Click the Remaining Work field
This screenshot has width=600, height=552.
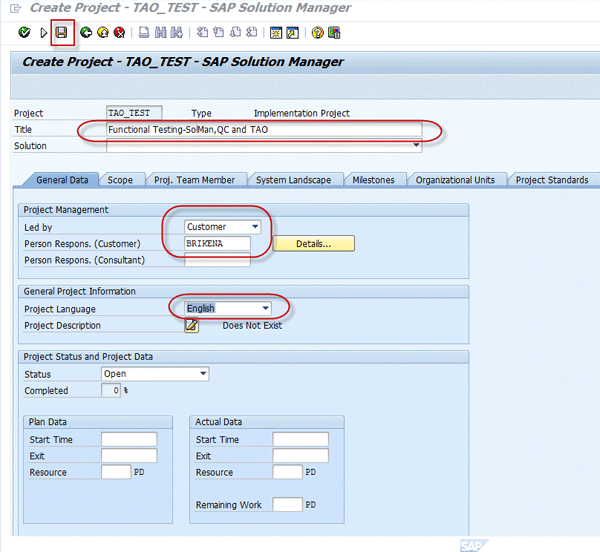click(x=288, y=505)
